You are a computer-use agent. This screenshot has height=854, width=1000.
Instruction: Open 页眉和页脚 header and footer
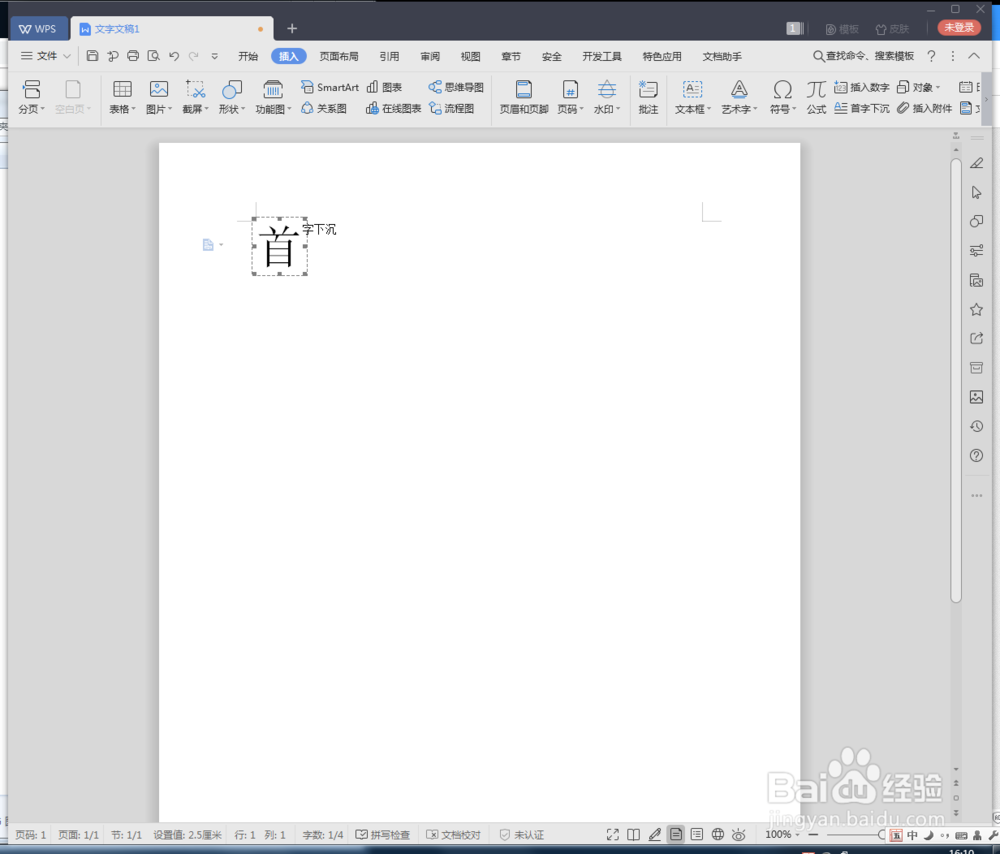524,97
